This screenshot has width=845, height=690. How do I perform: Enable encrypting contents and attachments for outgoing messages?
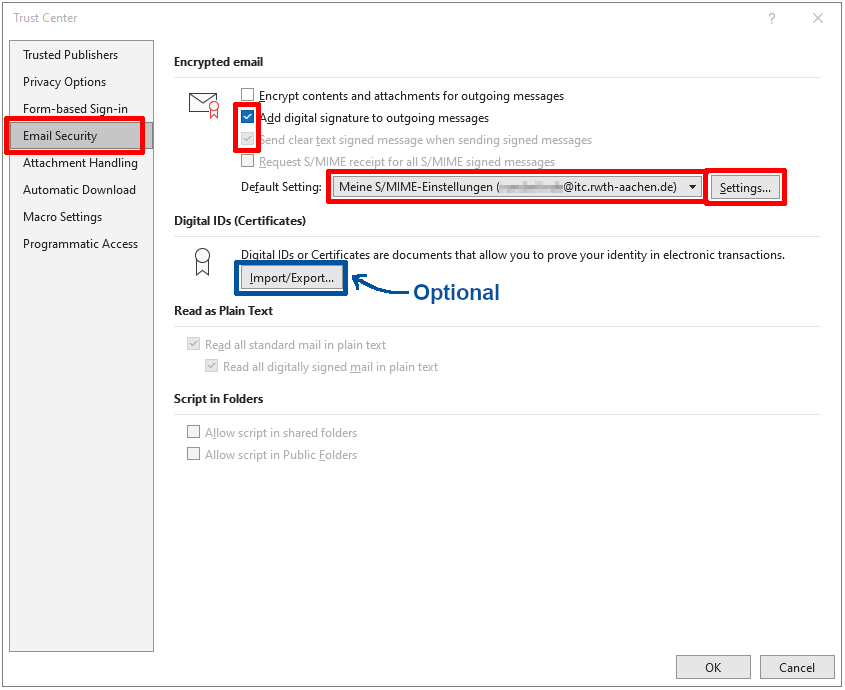pos(247,95)
